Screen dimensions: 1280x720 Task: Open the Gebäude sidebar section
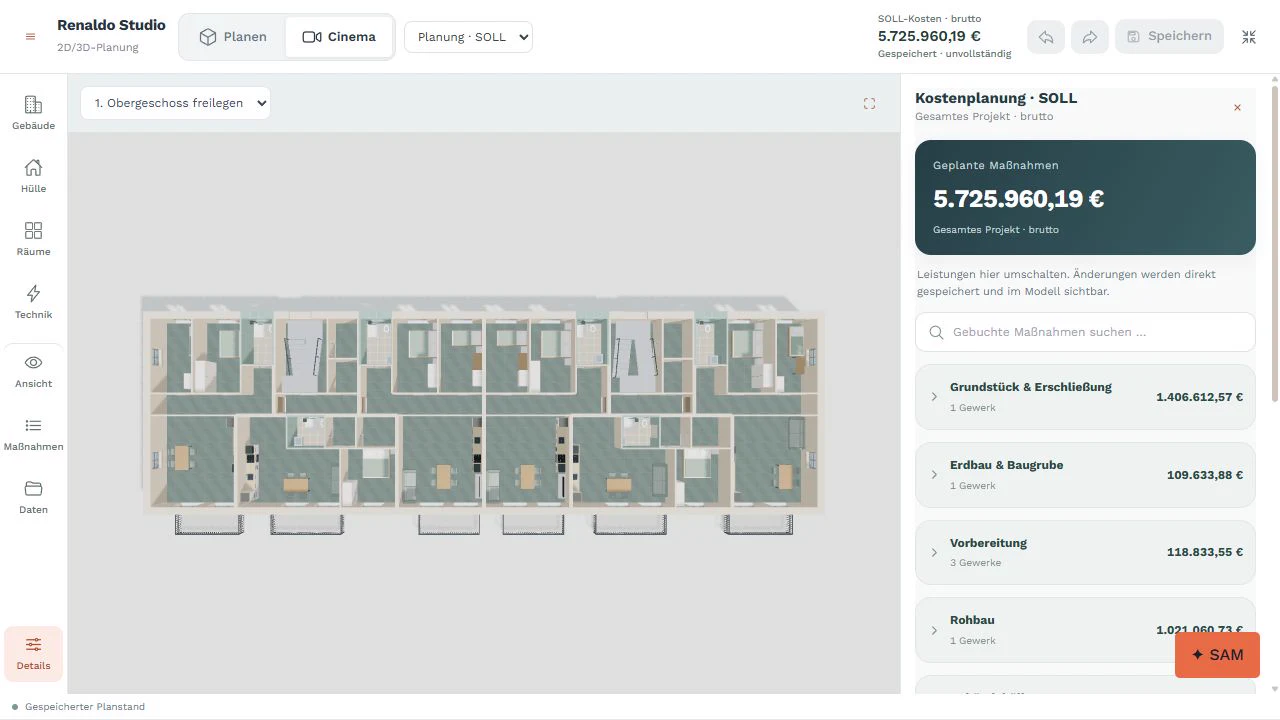pos(33,112)
